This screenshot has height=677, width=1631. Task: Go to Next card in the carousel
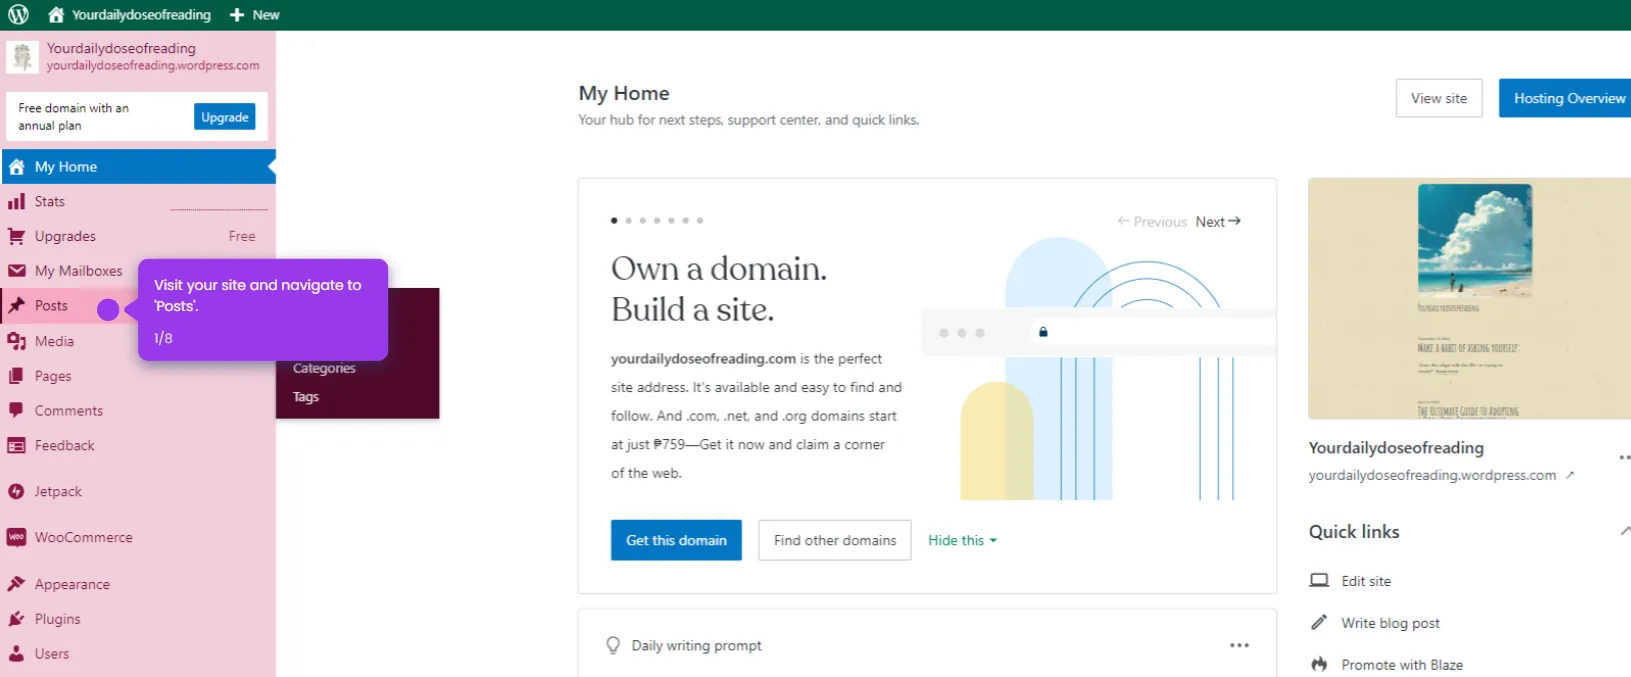click(1218, 222)
